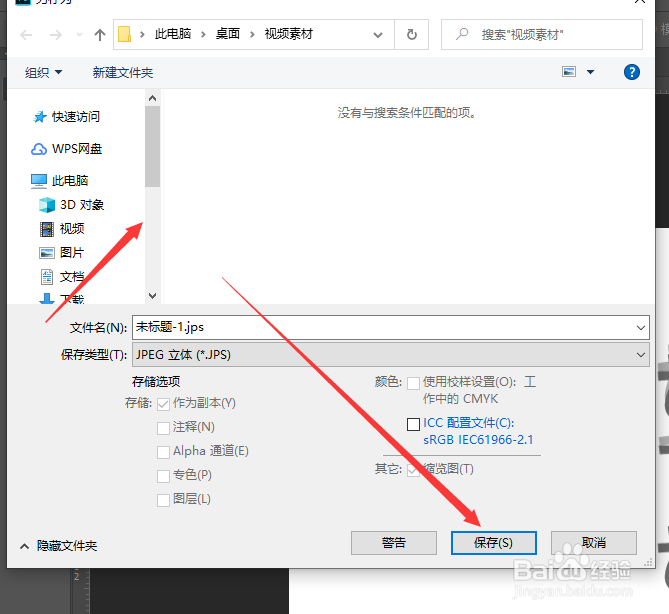The height and width of the screenshot is (614, 669).
Task: Toggle the 专色(P) checkbox
Action: tap(163, 476)
